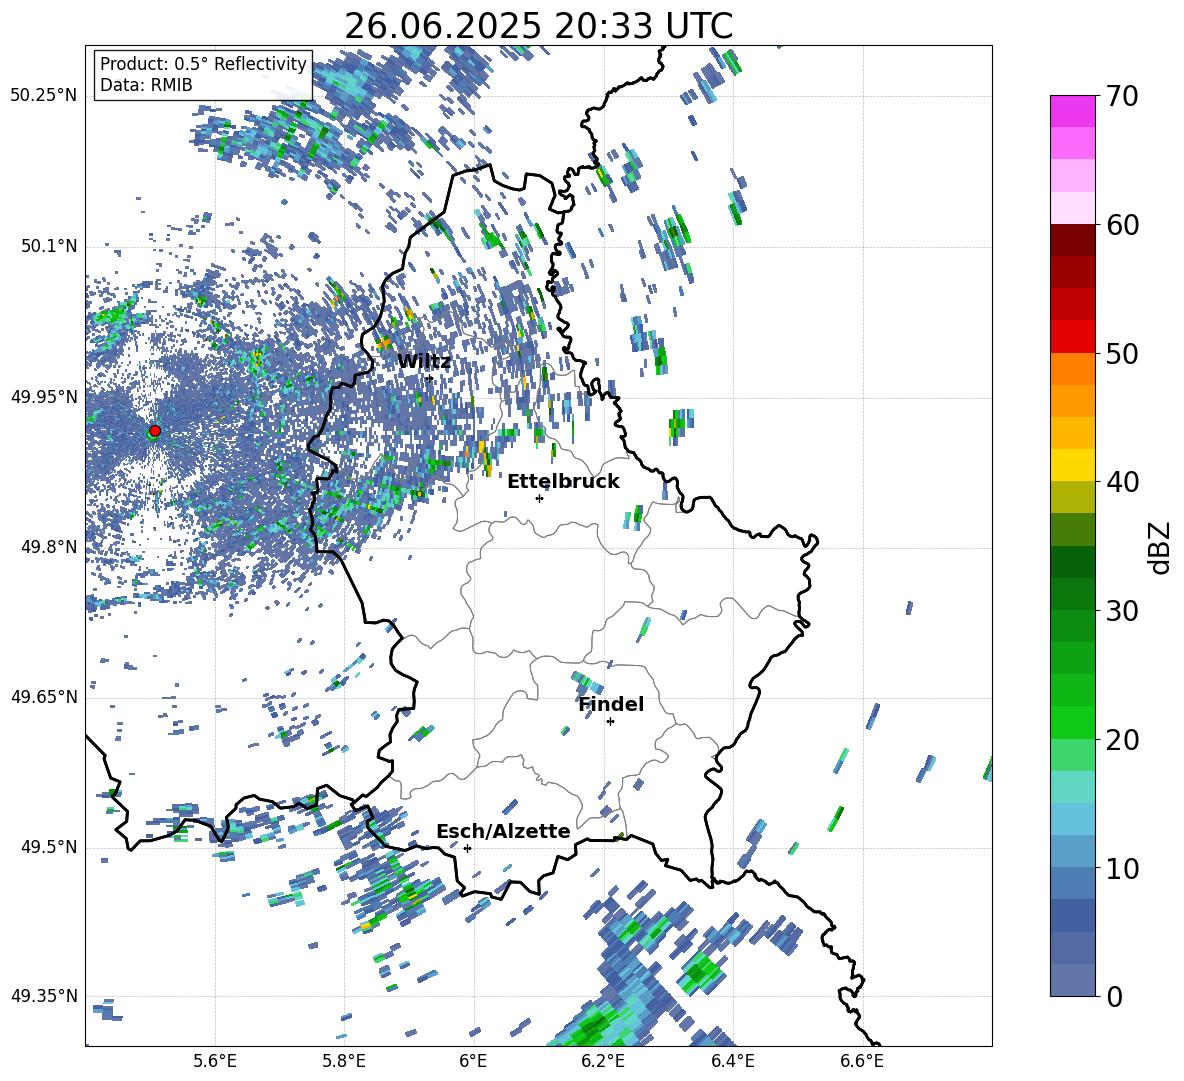Click the 6.4°E longitude label

click(x=732, y=1061)
